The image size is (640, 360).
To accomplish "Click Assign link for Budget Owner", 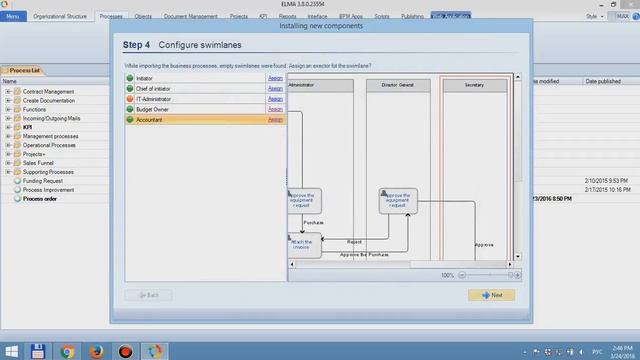I will click(275, 109).
